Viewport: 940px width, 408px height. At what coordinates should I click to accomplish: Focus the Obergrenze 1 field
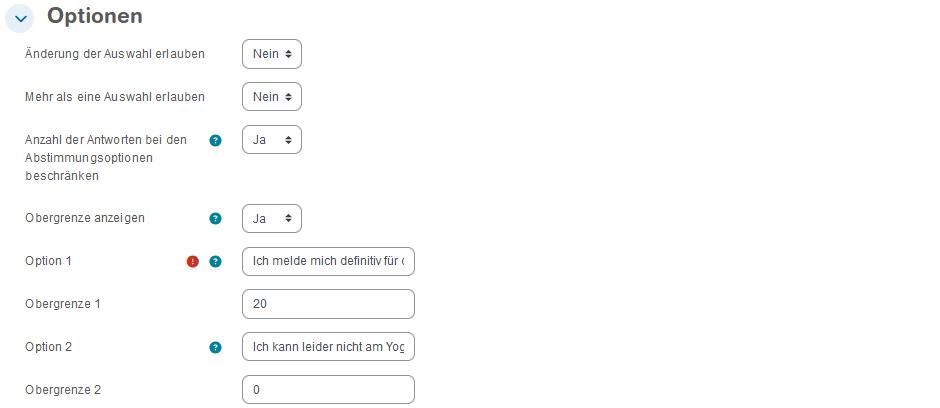(x=328, y=304)
